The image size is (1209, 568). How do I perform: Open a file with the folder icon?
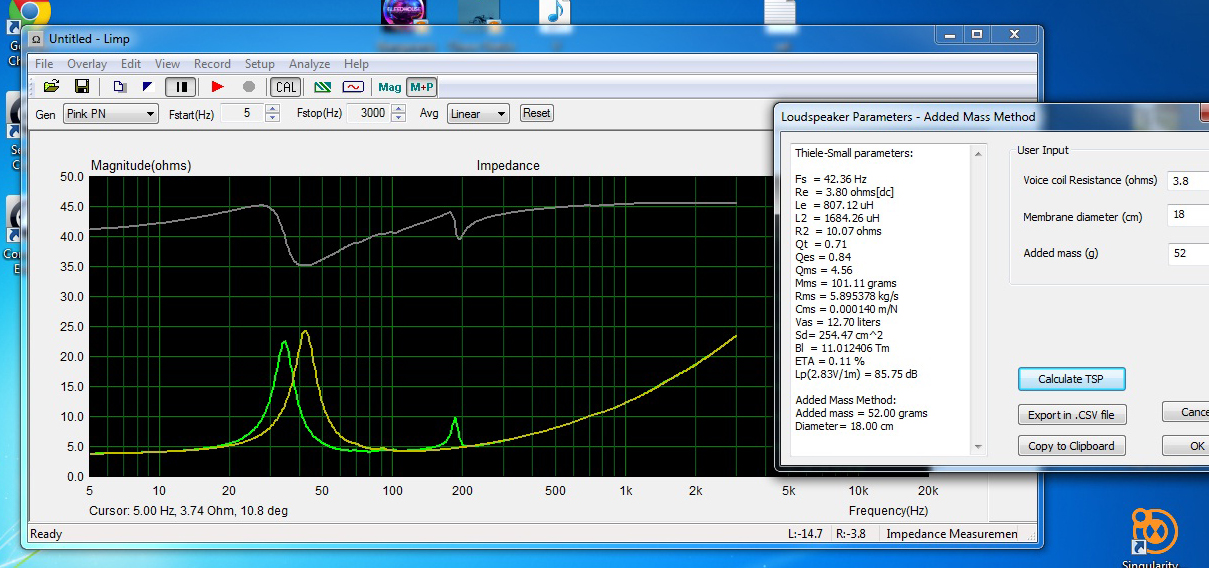click(51, 87)
